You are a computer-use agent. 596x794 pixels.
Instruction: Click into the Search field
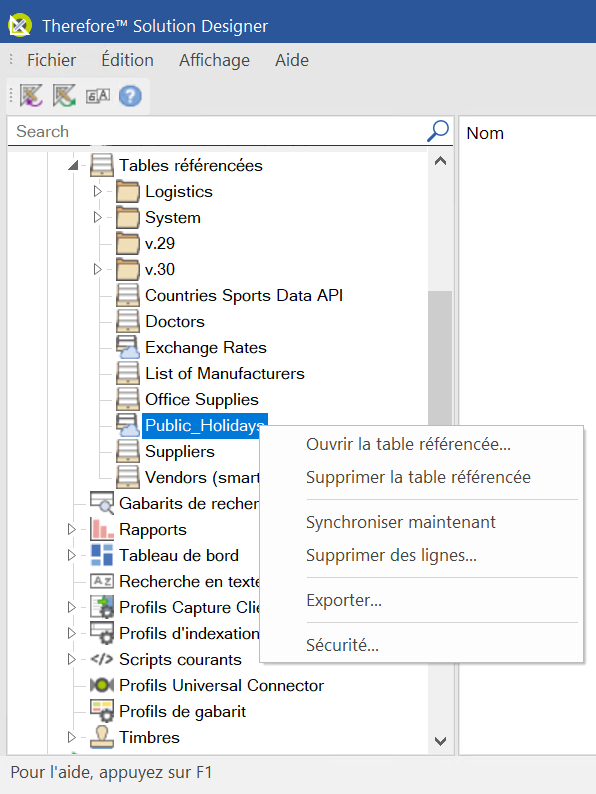(x=218, y=131)
